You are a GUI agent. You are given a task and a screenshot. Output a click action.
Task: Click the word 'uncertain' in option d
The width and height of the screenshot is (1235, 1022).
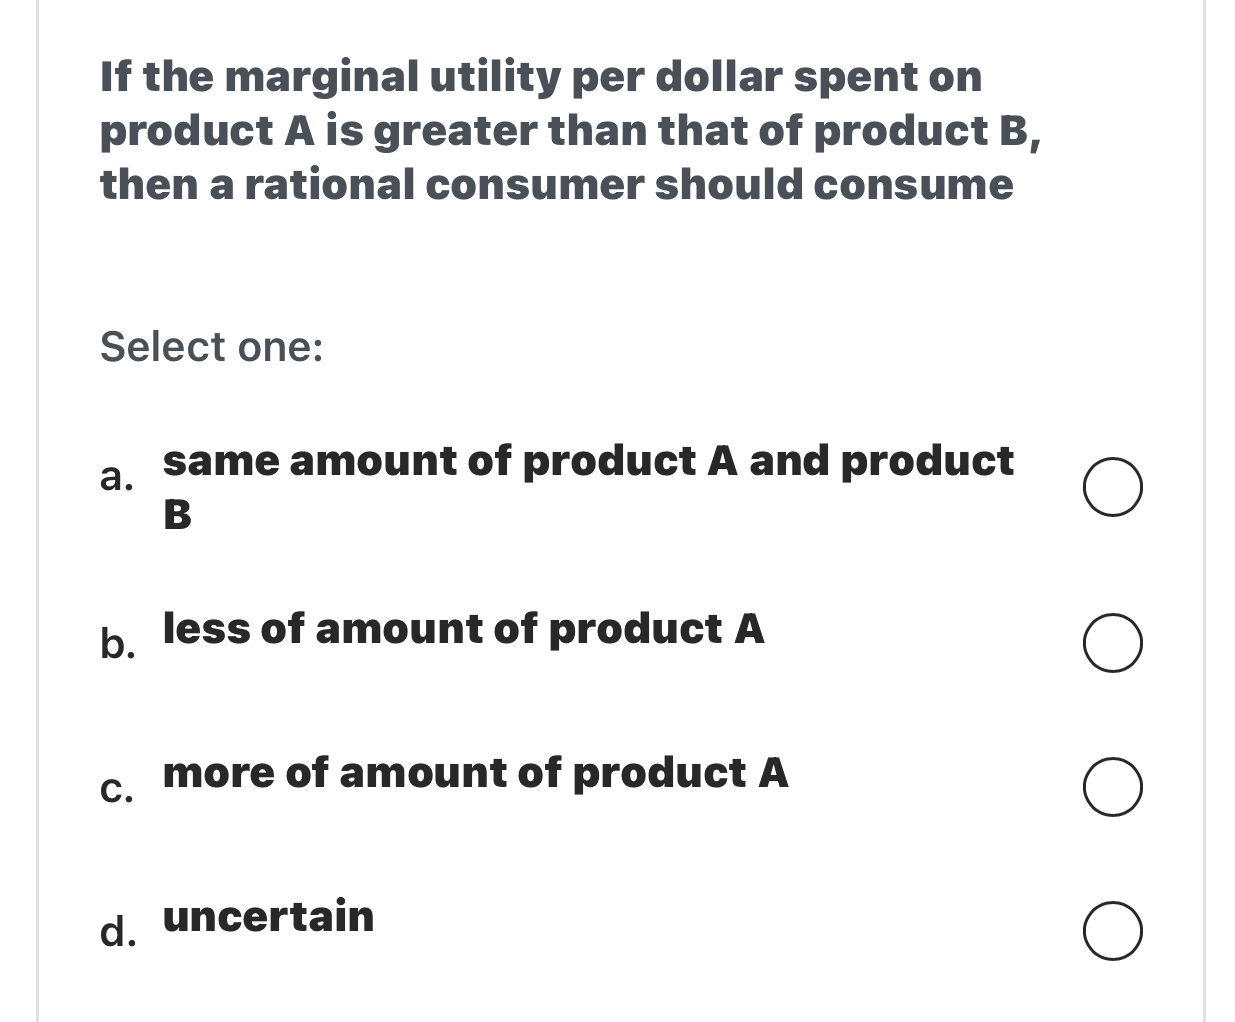click(x=269, y=917)
